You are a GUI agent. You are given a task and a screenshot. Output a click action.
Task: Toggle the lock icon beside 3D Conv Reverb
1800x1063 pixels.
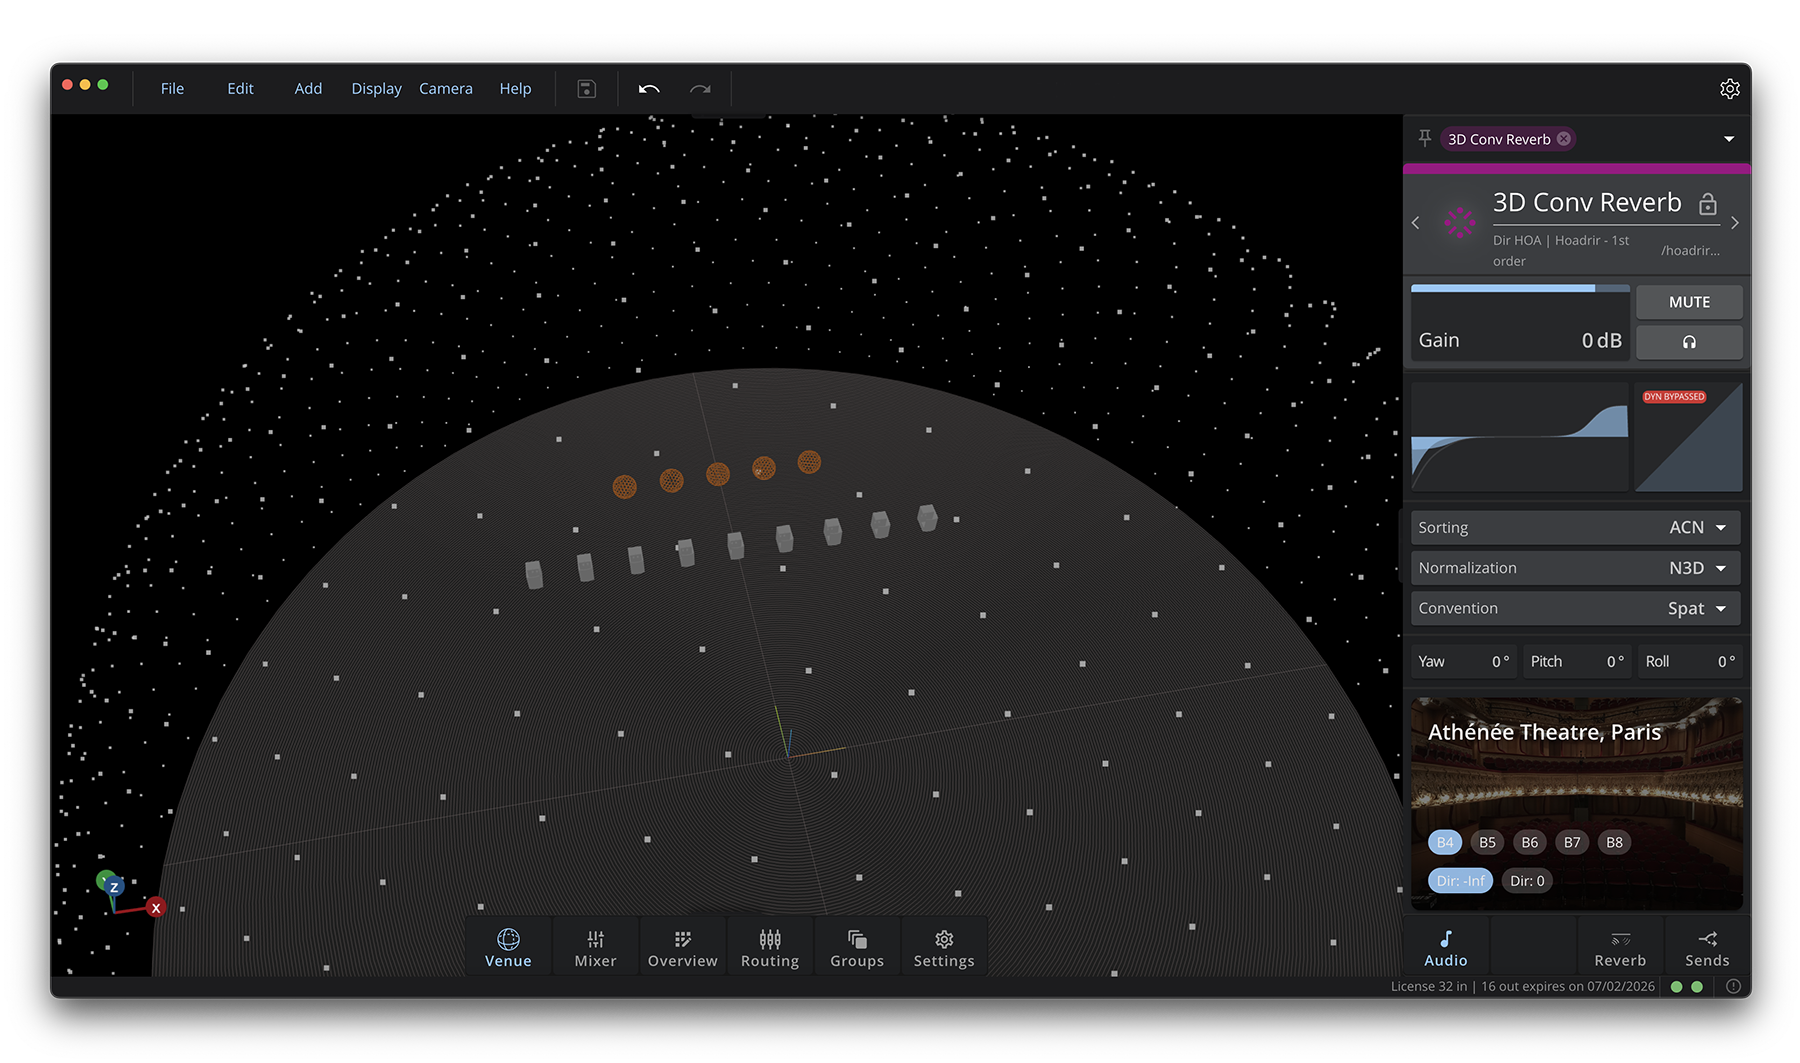(1708, 204)
